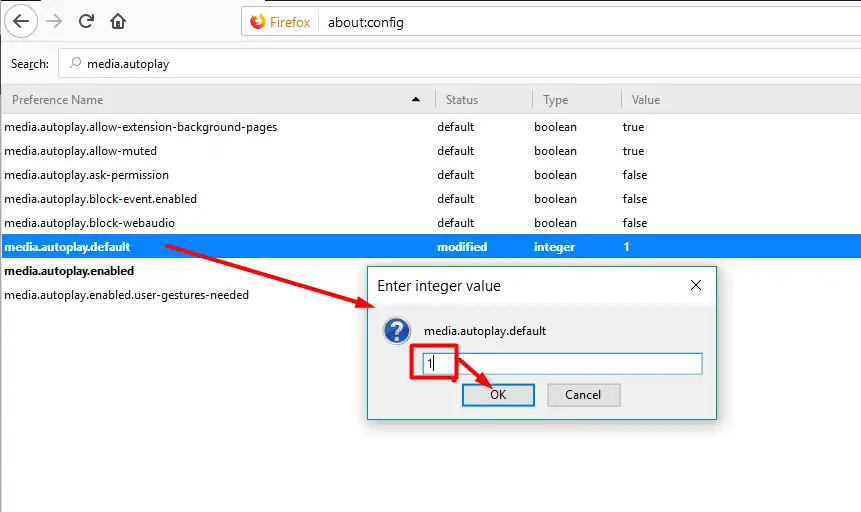Click the media.autoplay.default label in dialog
The height and width of the screenshot is (512, 861).
pos(485,331)
